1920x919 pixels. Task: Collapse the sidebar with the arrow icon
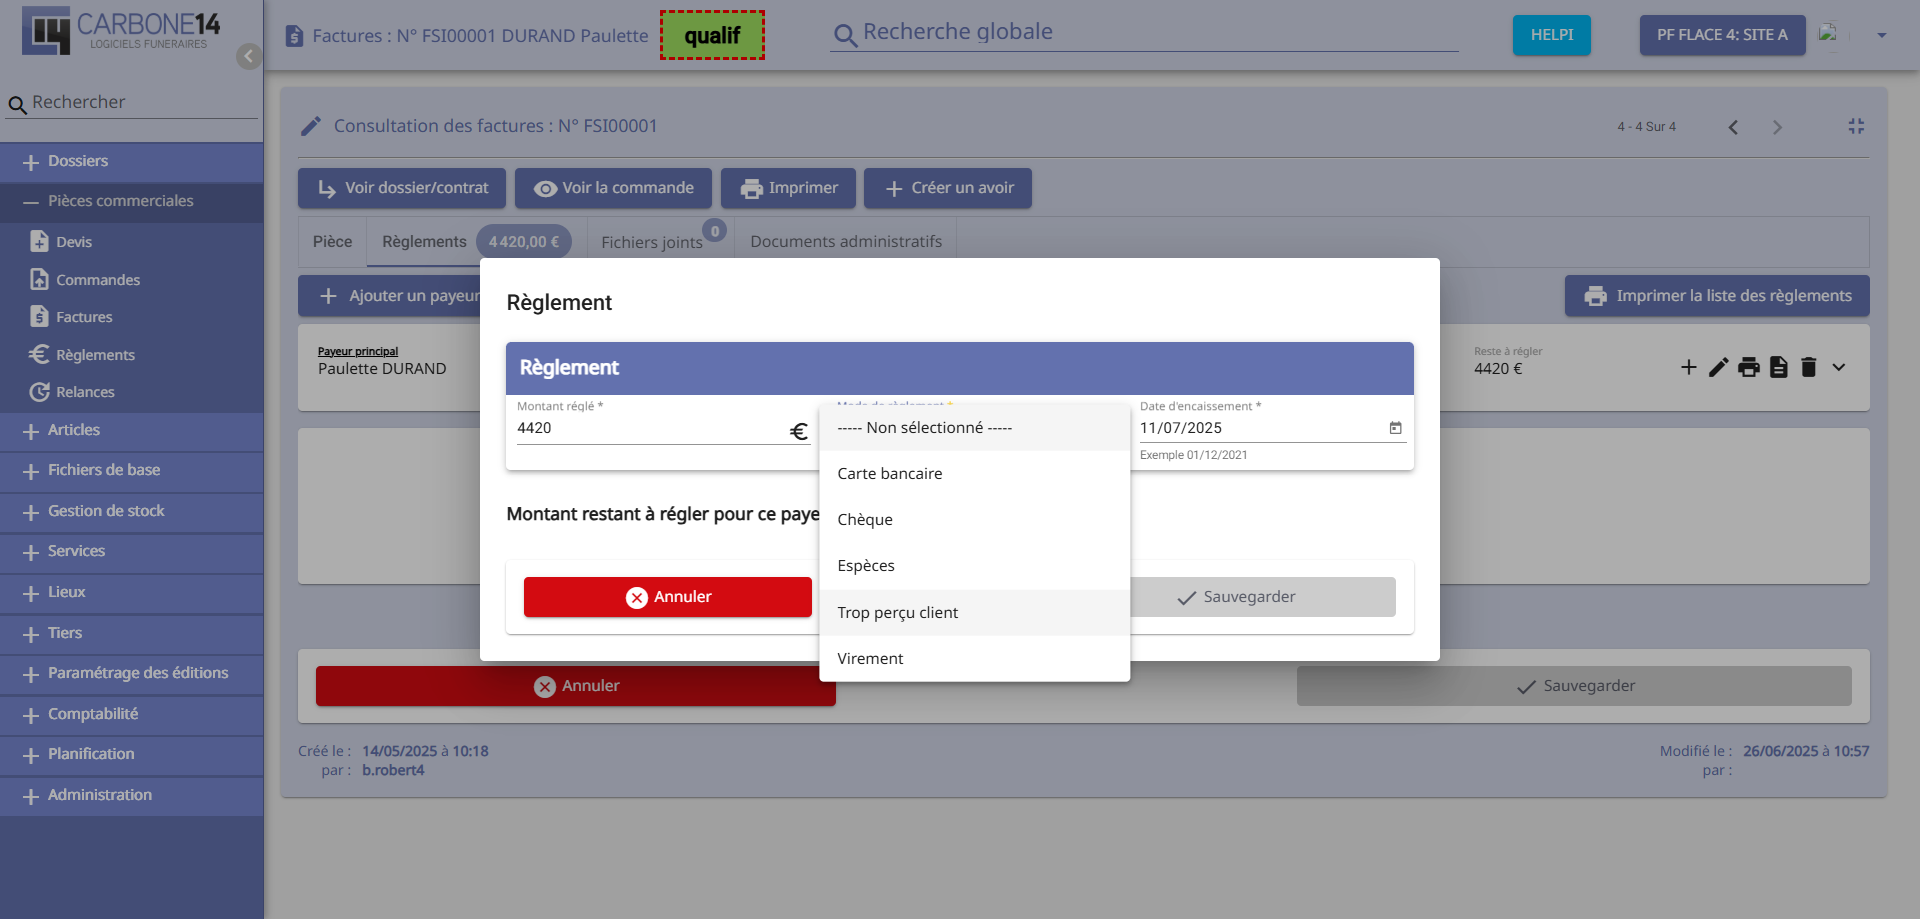pos(249,56)
